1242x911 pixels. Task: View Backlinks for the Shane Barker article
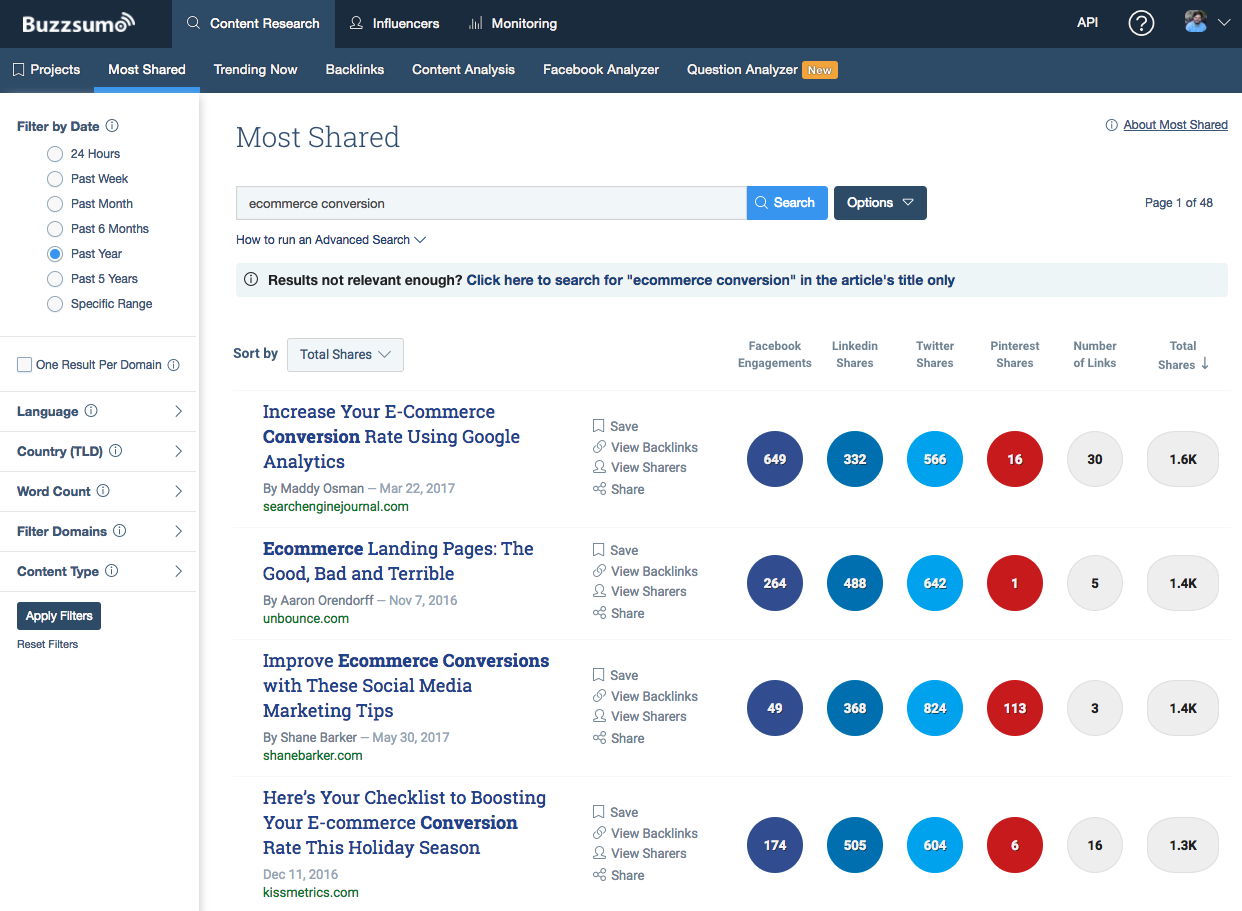pos(645,696)
